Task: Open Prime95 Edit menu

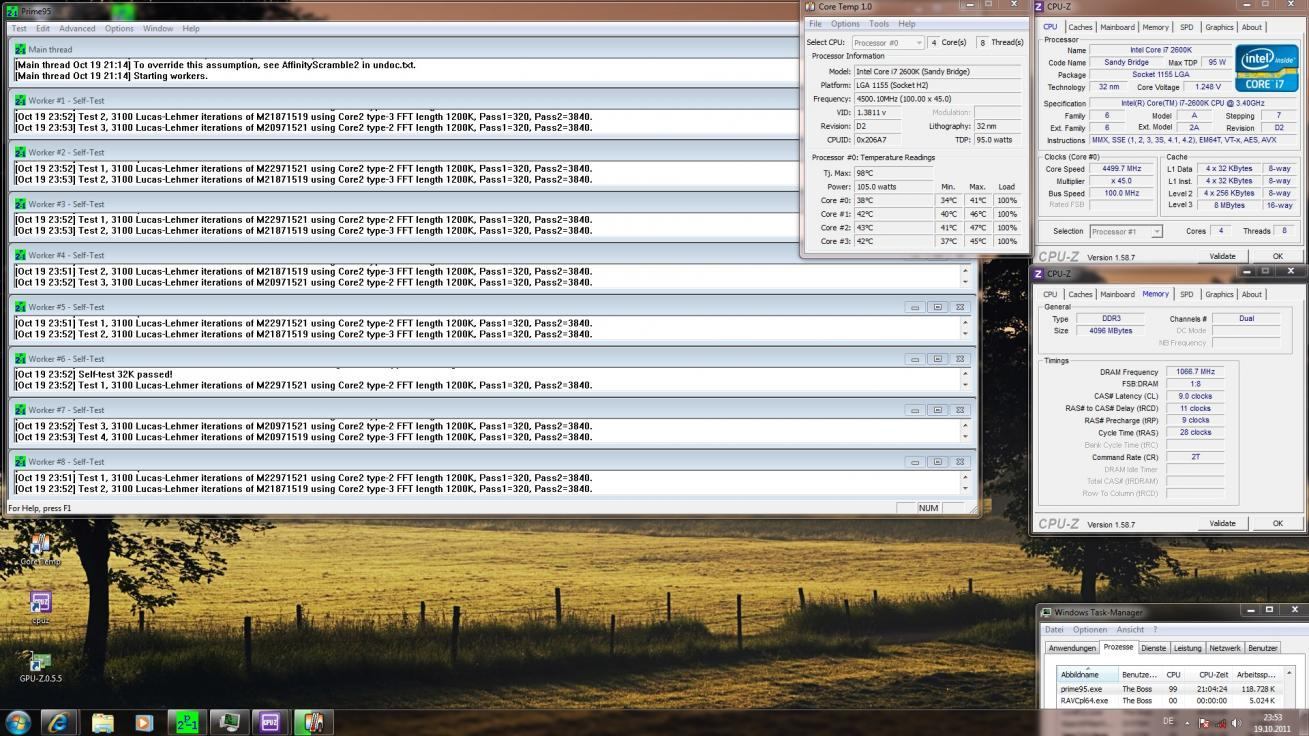Action: click(43, 28)
